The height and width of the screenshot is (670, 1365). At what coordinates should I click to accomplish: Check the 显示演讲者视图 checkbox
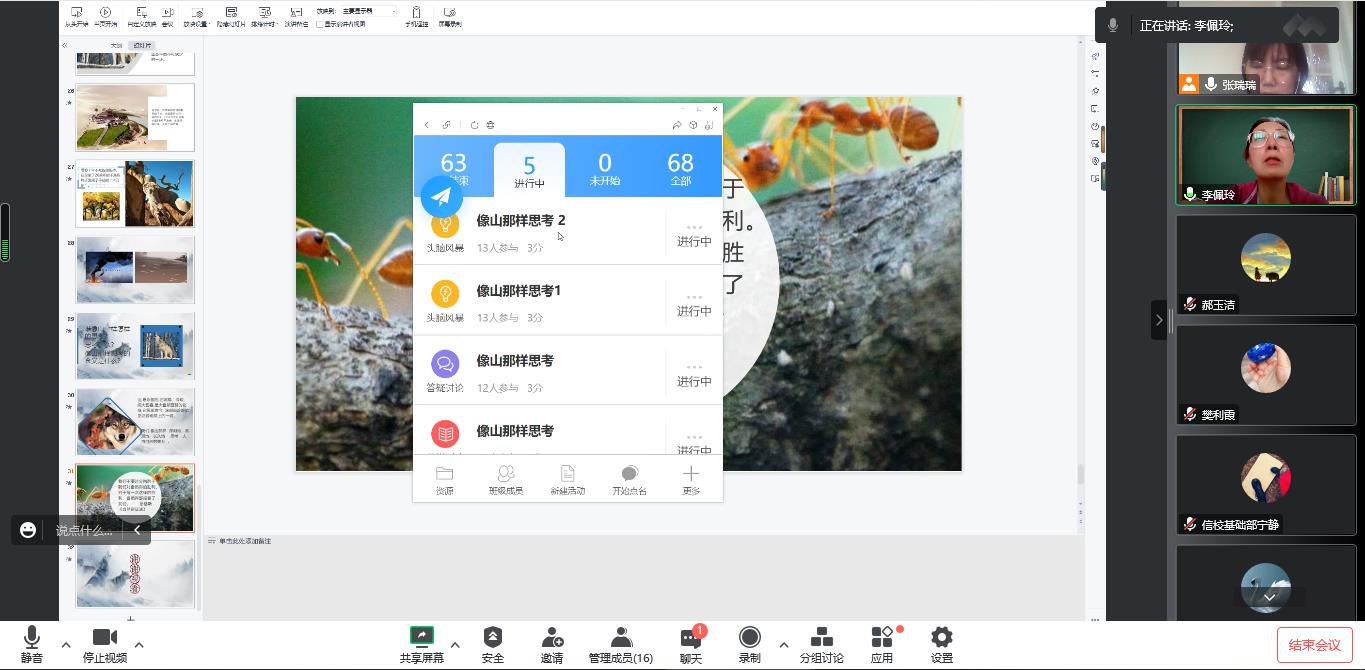[319, 24]
